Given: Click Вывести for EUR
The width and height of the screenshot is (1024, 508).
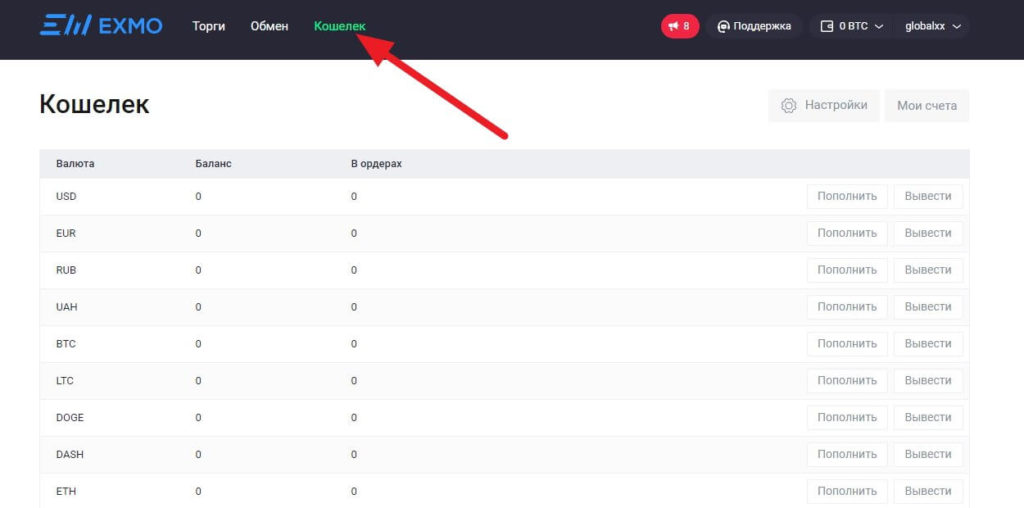Looking at the screenshot, I should 927,233.
